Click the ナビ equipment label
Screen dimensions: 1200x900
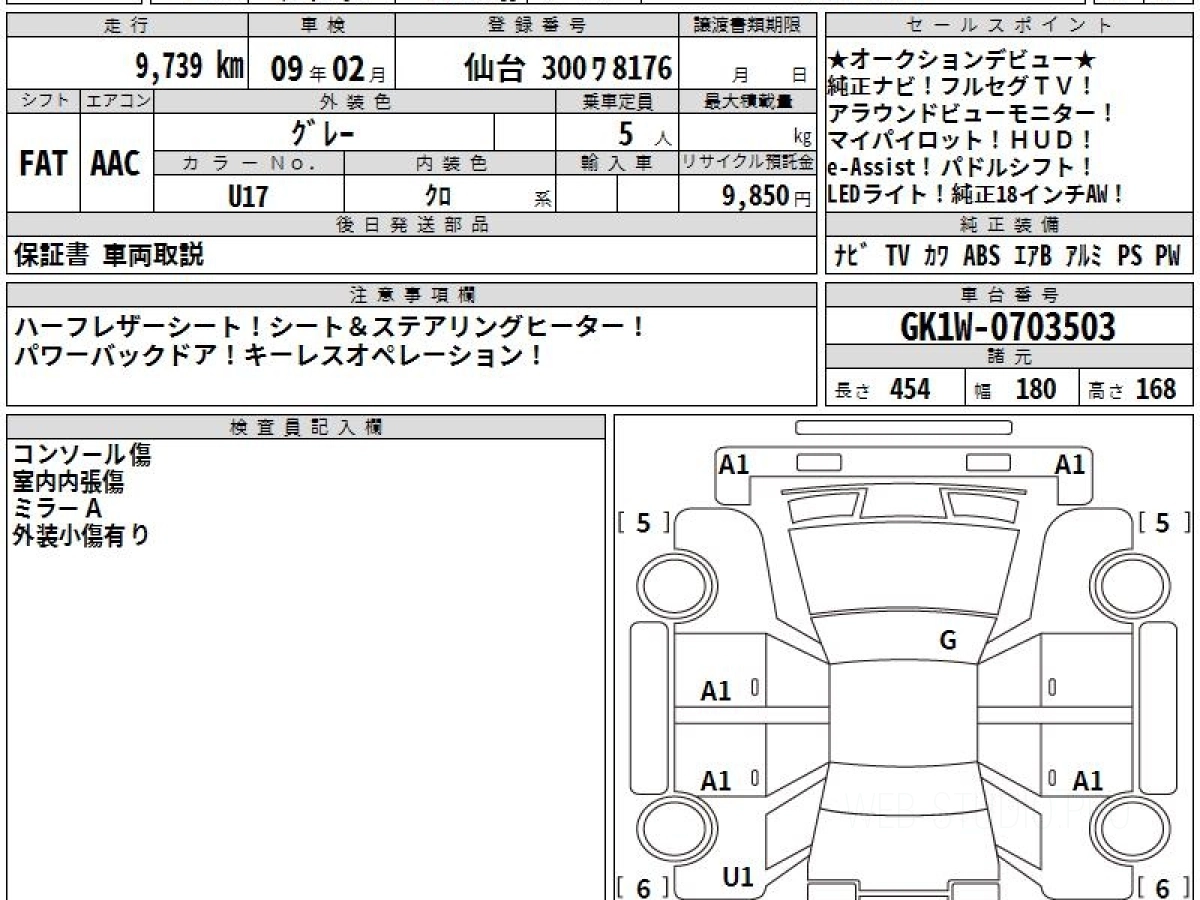click(x=851, y=256)
